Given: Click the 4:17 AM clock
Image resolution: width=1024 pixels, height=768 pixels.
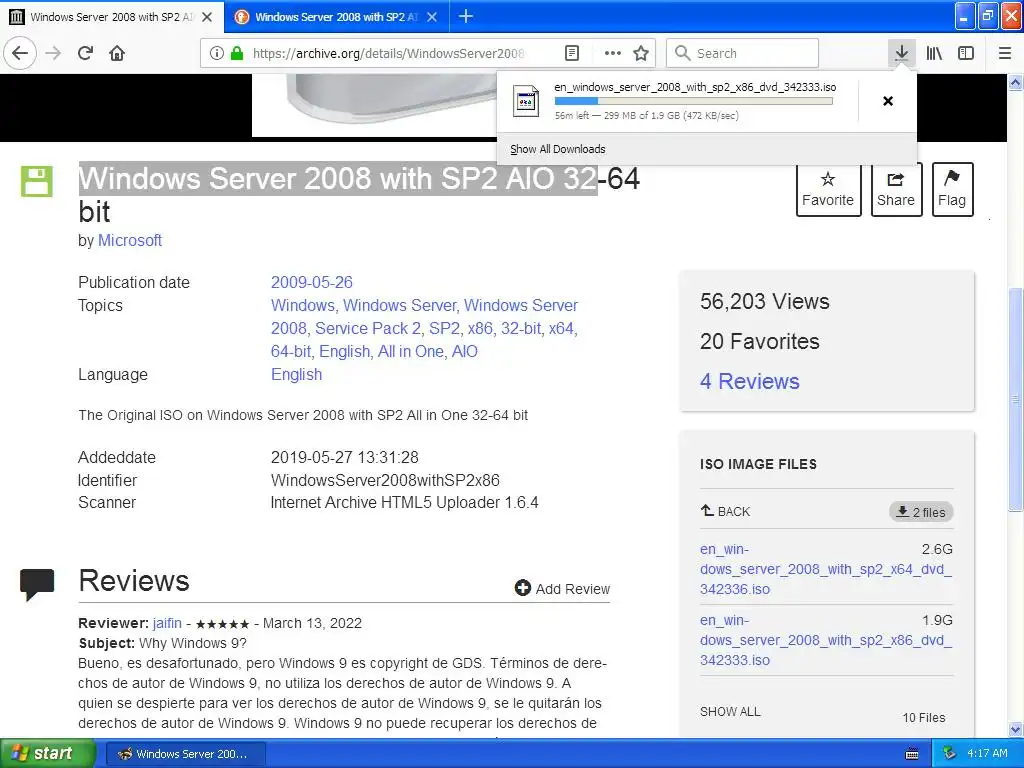Looking at the screenshot, I should (x=987, y=753).
